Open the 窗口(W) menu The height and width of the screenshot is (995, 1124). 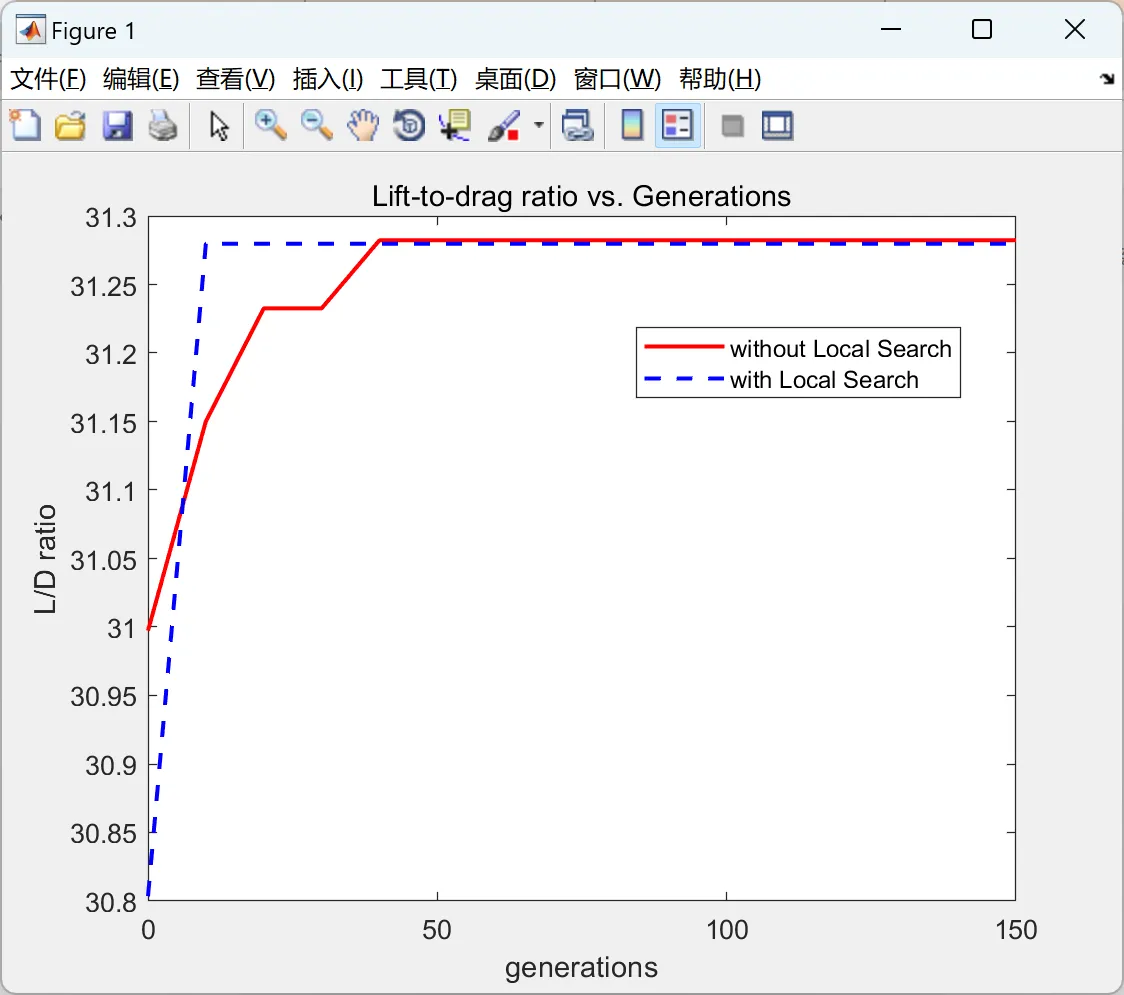pos(617,79)
